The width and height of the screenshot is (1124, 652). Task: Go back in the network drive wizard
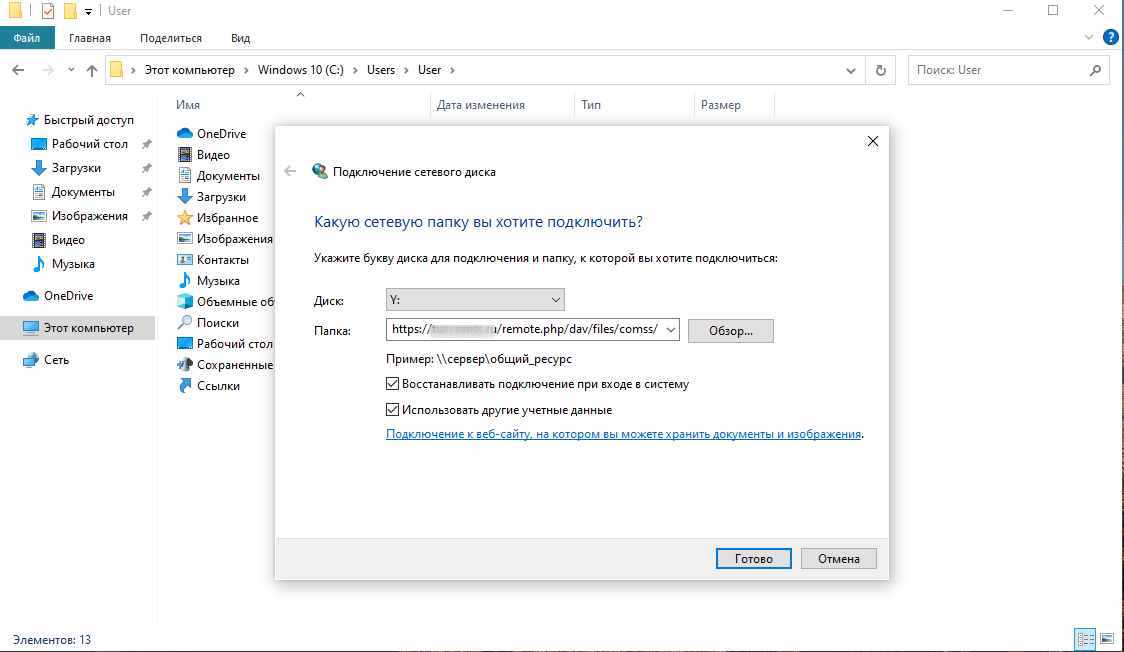pyautogui.click(x=290, y=171)
